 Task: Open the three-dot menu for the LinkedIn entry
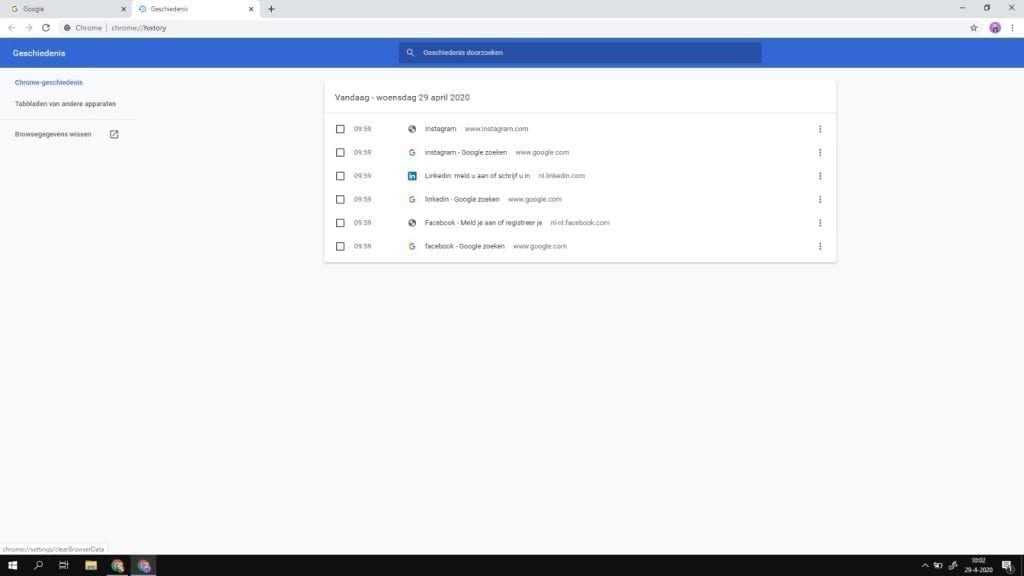(820, 176)
